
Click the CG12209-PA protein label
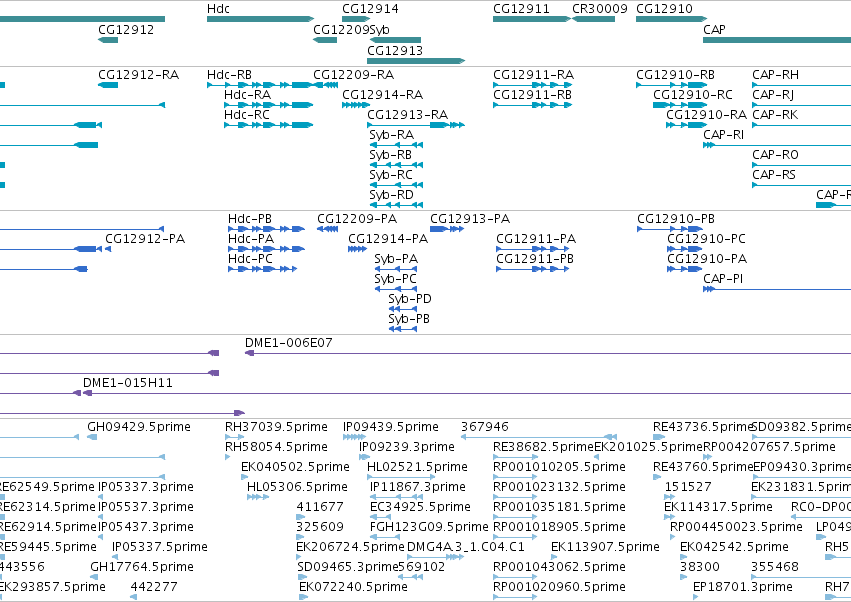click(x=357, y=219)
